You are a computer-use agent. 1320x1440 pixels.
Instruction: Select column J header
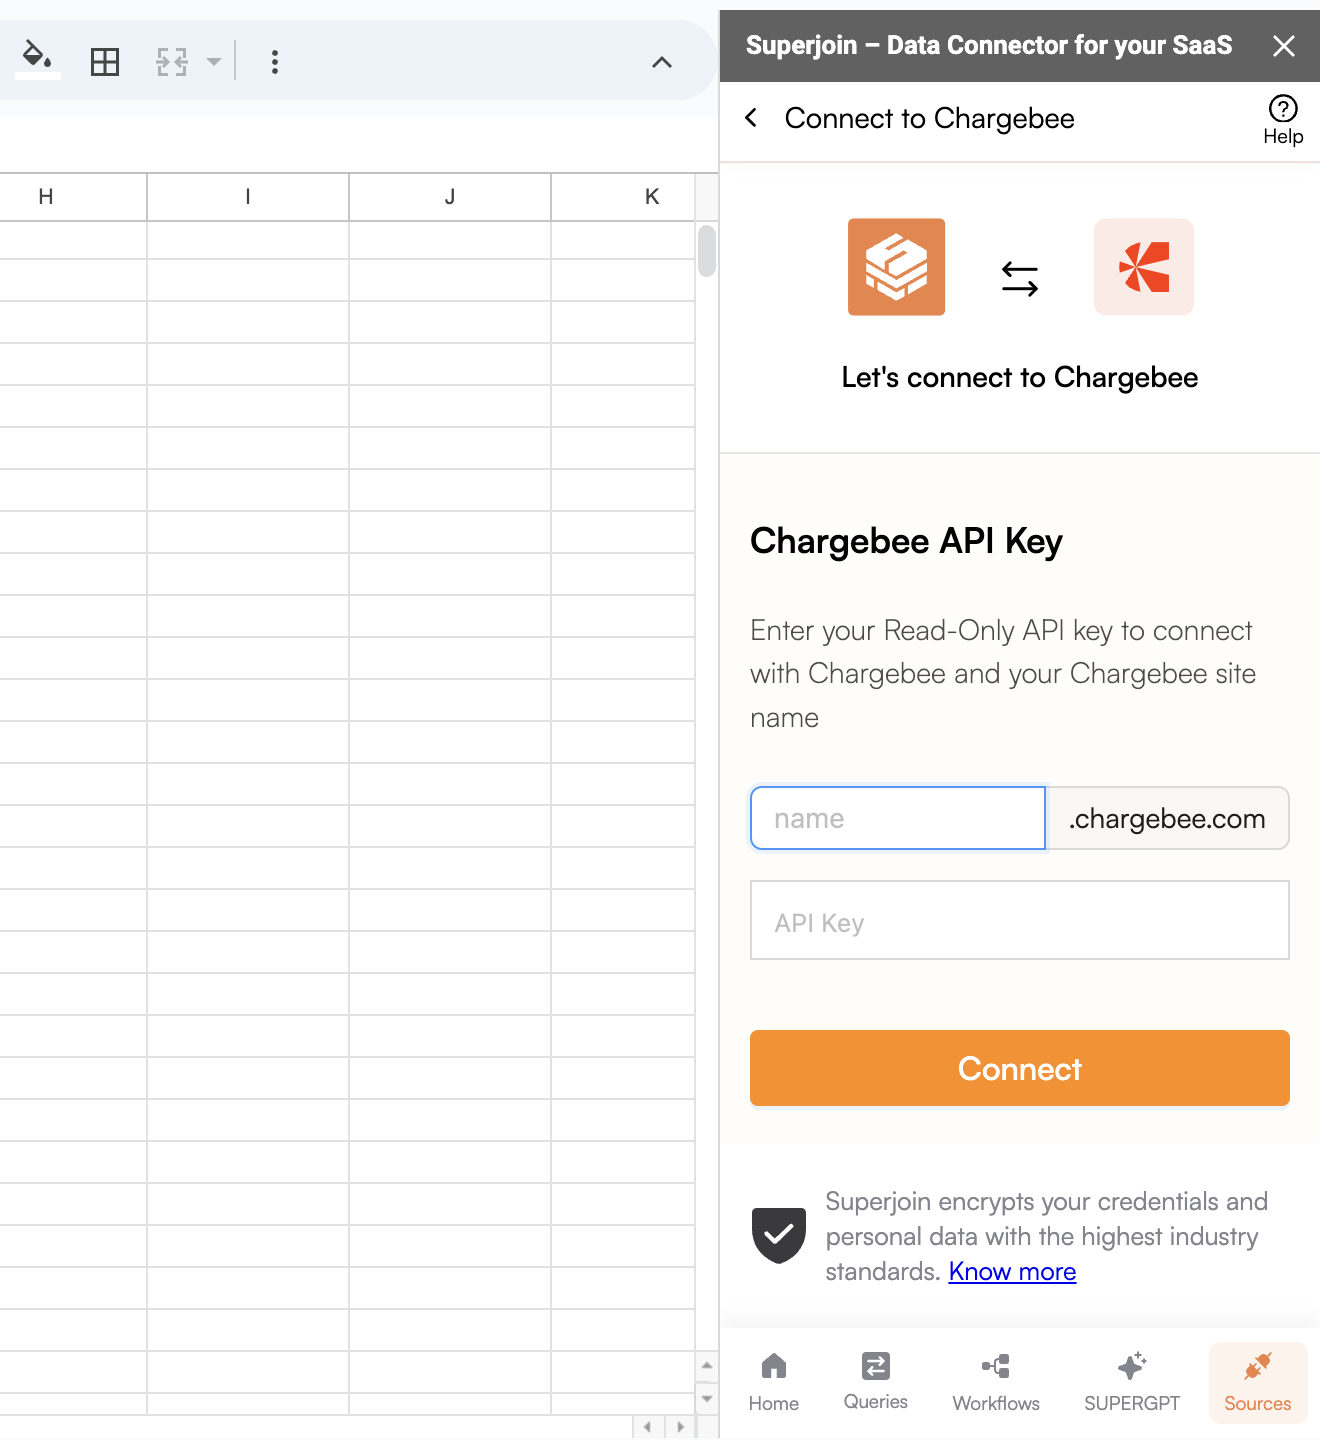450,197
